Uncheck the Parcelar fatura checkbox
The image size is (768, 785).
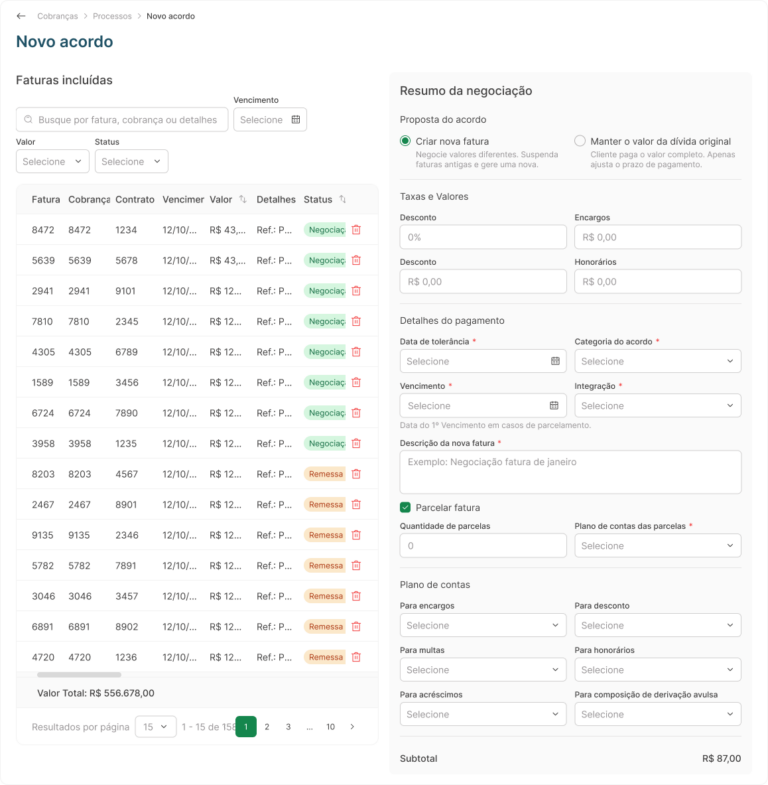(406, 508)
